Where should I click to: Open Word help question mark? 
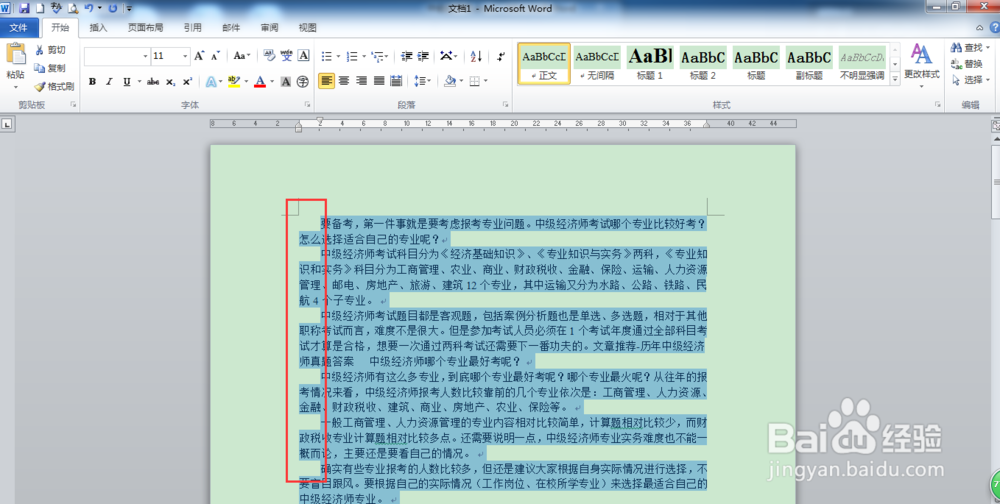point(994,27)
